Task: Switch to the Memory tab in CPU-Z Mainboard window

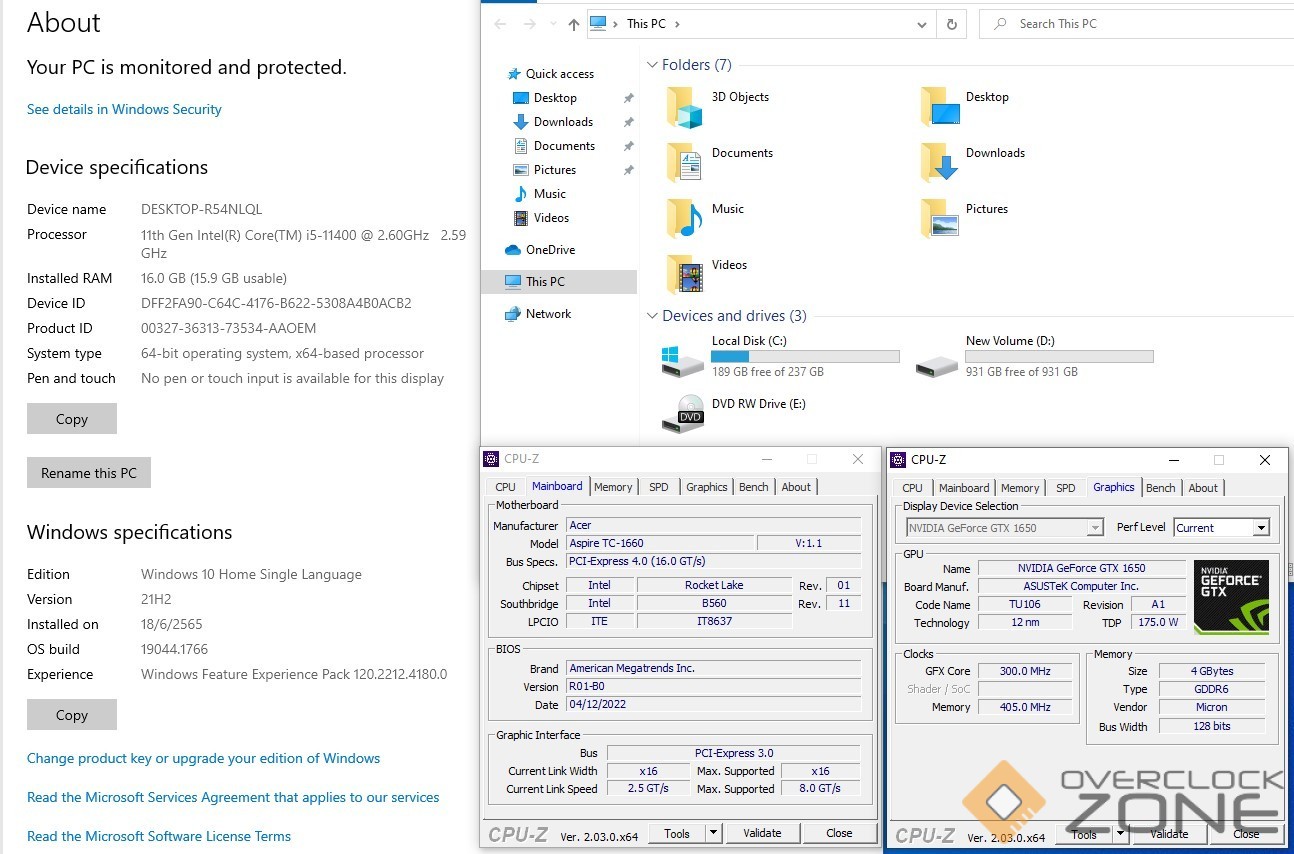Action: point(613,487)
